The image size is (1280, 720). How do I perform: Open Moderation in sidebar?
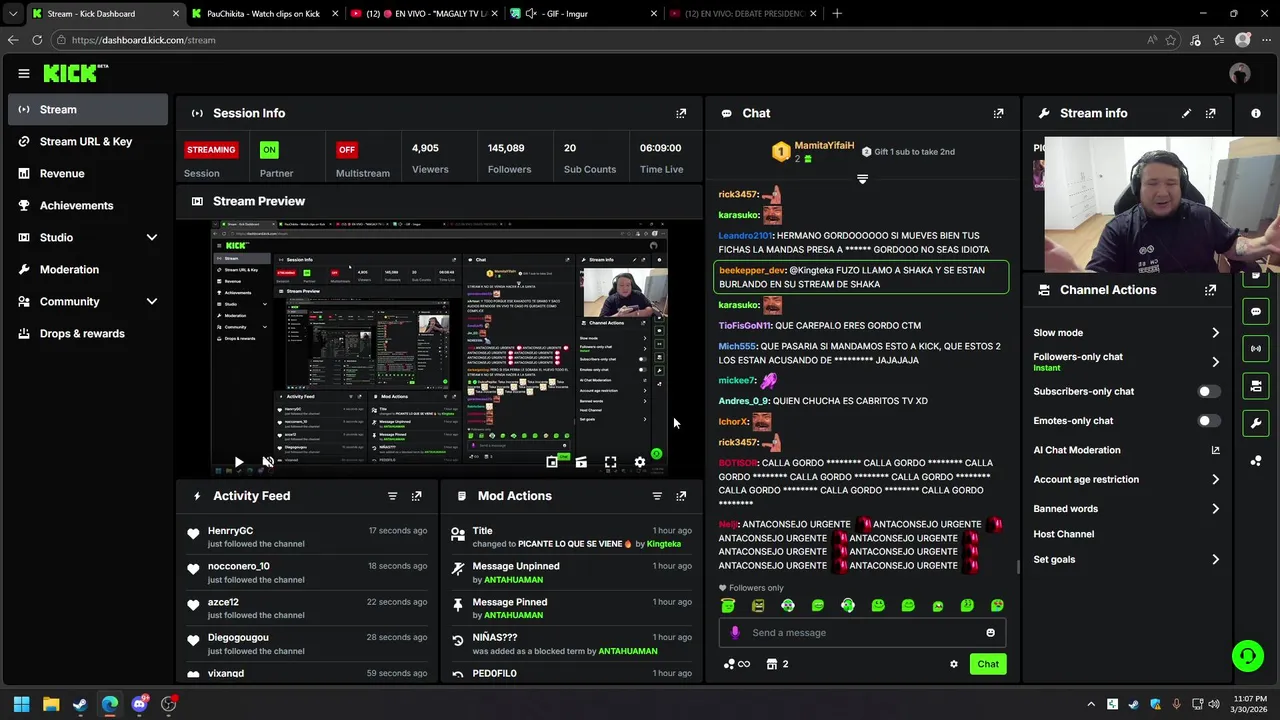(88, 269)
